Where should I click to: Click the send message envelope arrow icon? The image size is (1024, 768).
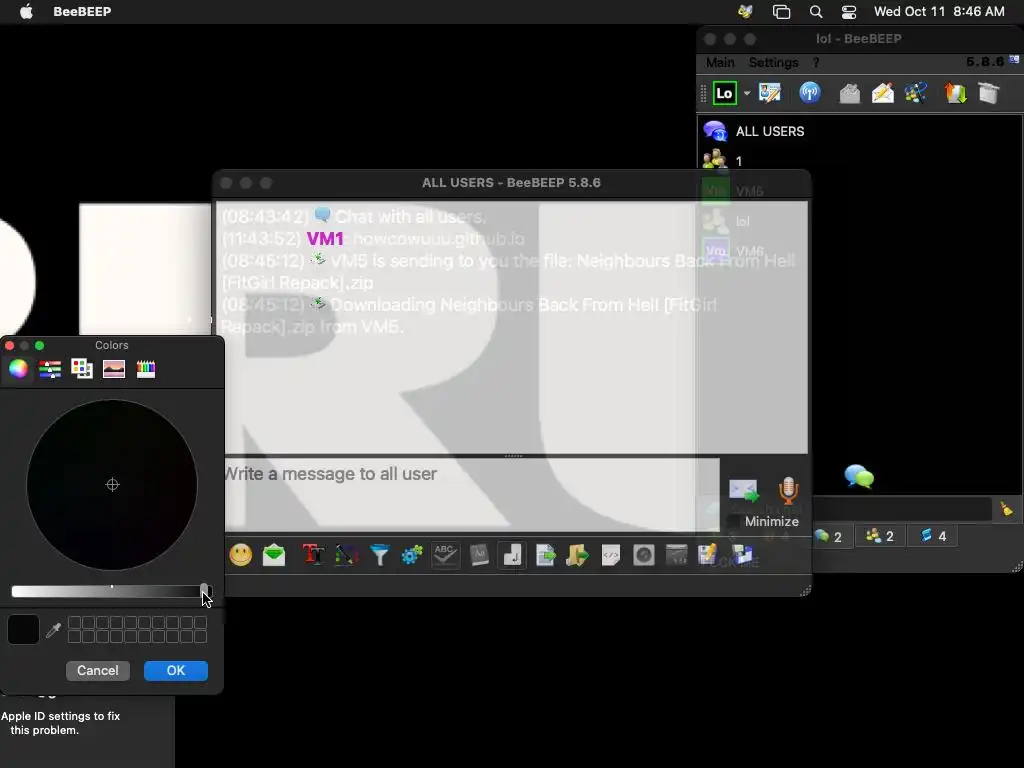[744, 490]
